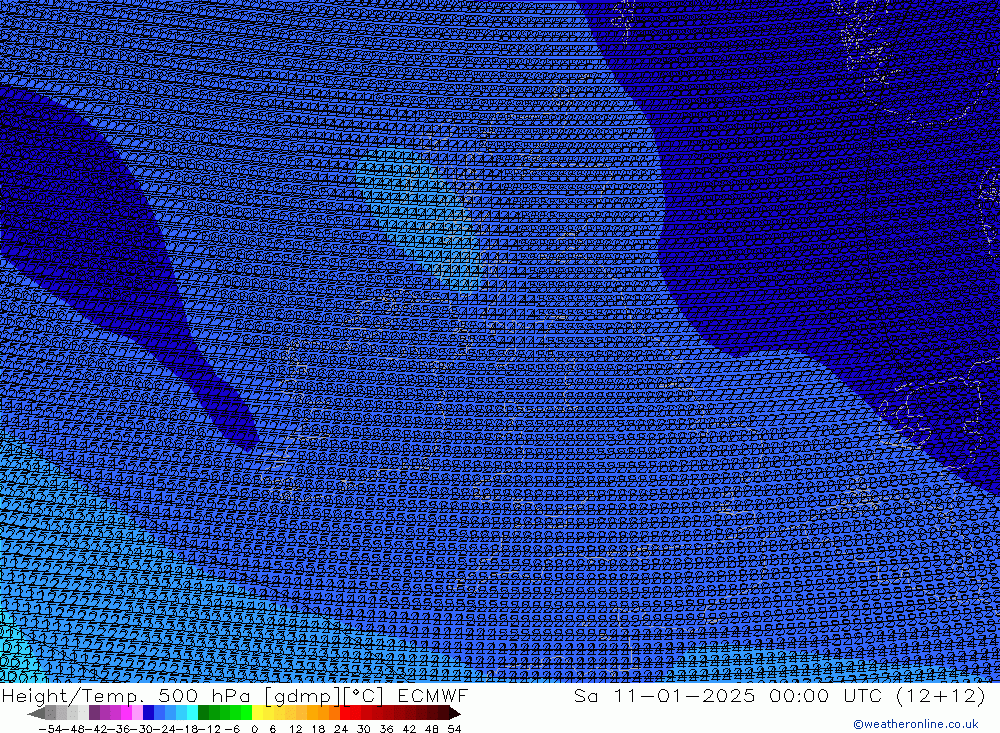Click the [gdmp] unit label

290,696
